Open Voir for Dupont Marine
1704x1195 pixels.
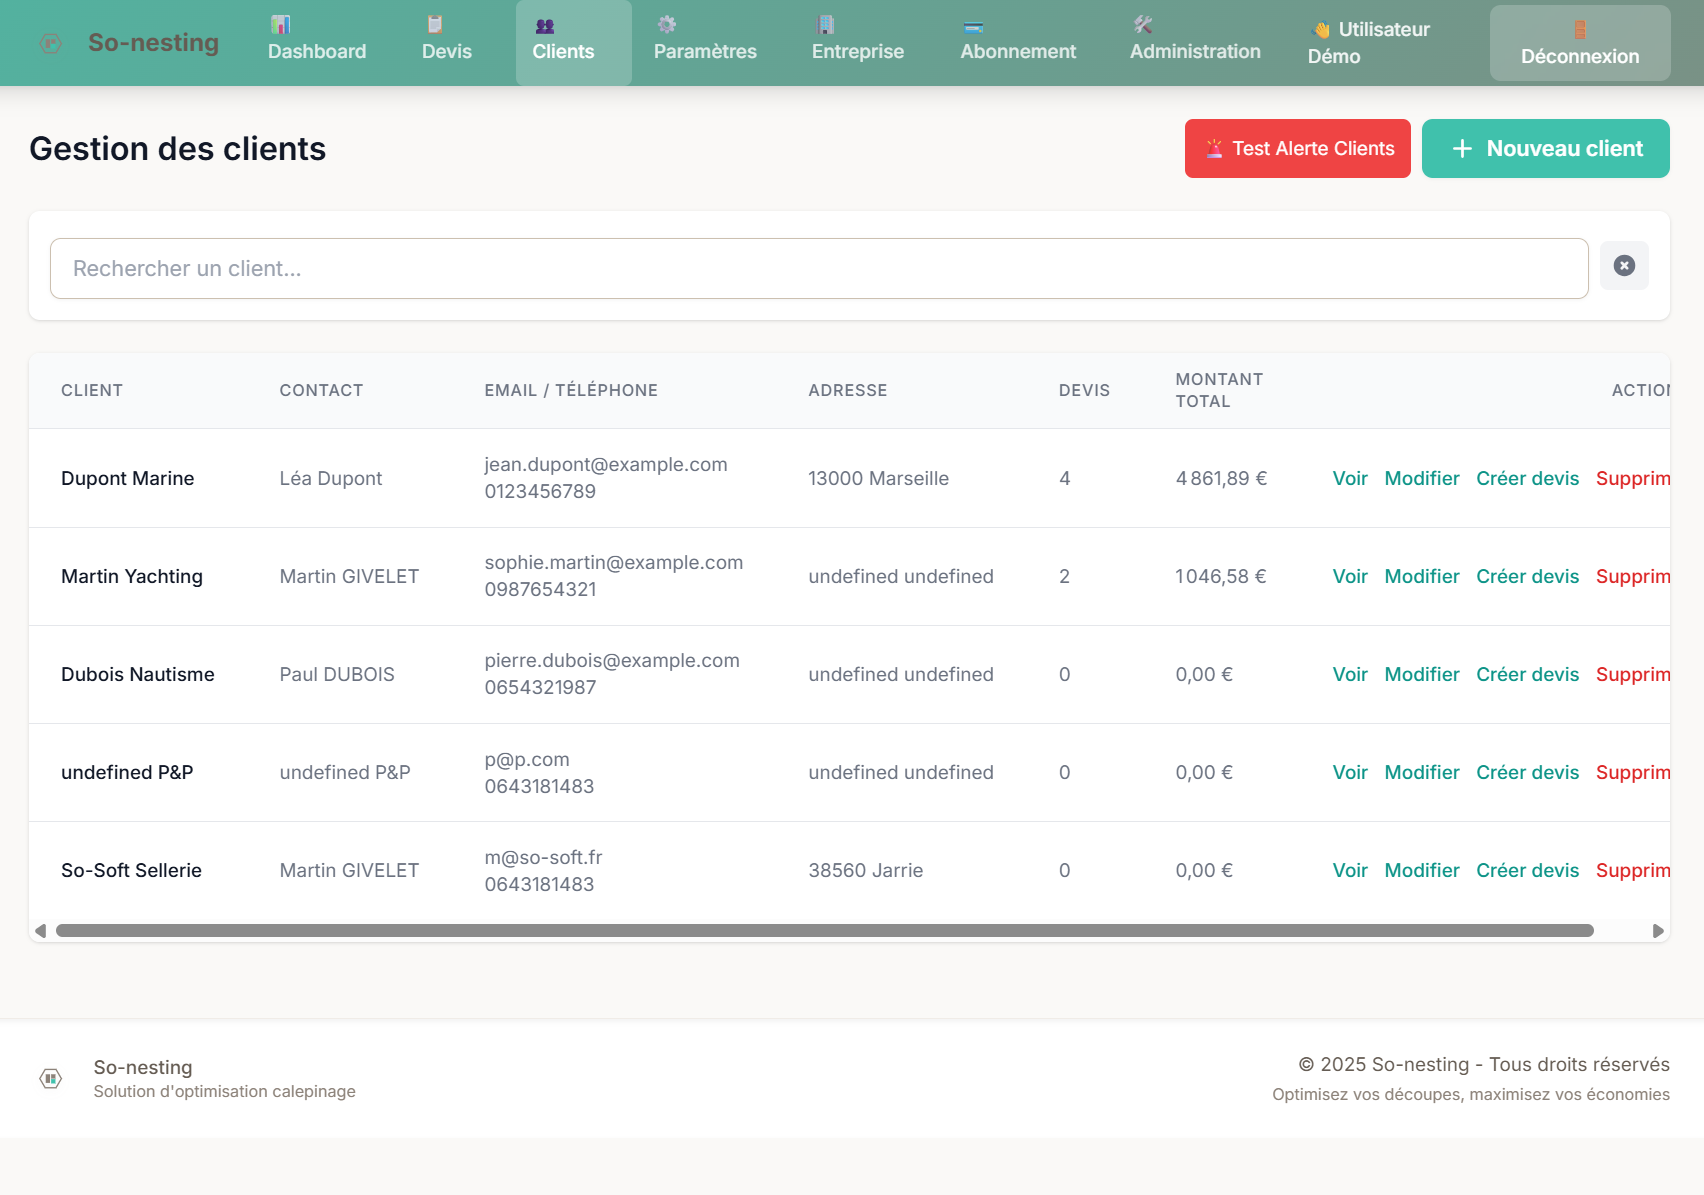pyautogui.click(x=1350, y=478)
